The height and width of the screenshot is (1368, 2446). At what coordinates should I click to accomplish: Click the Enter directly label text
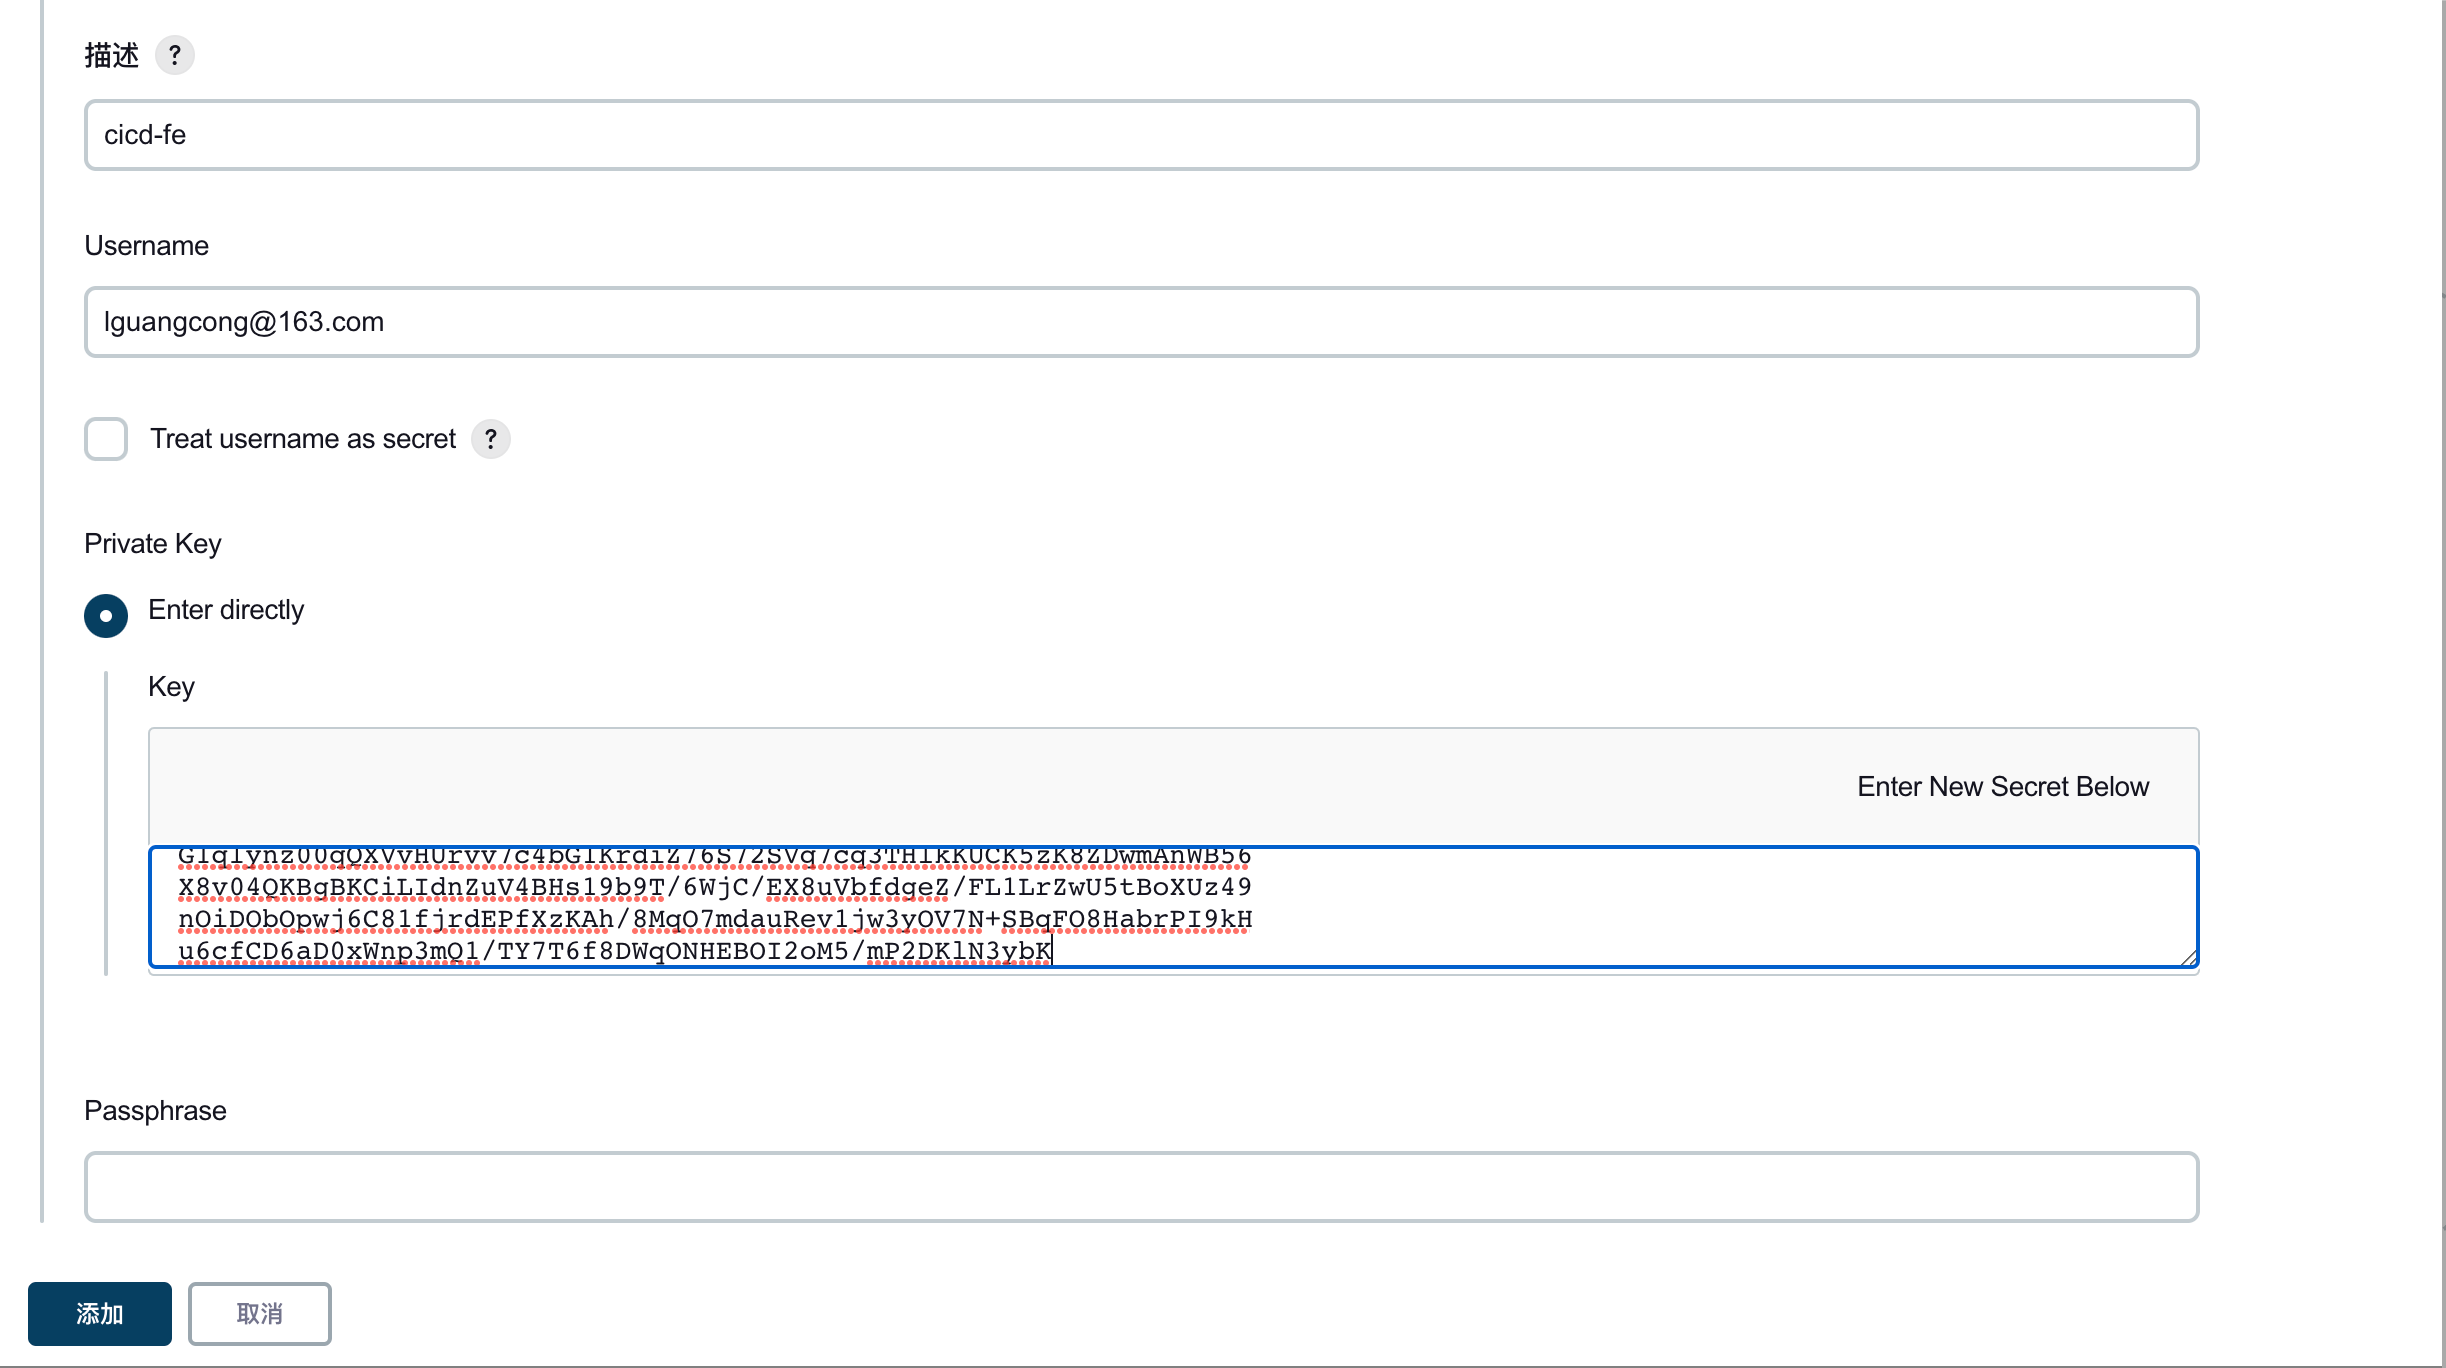click(x=226, y=610)
